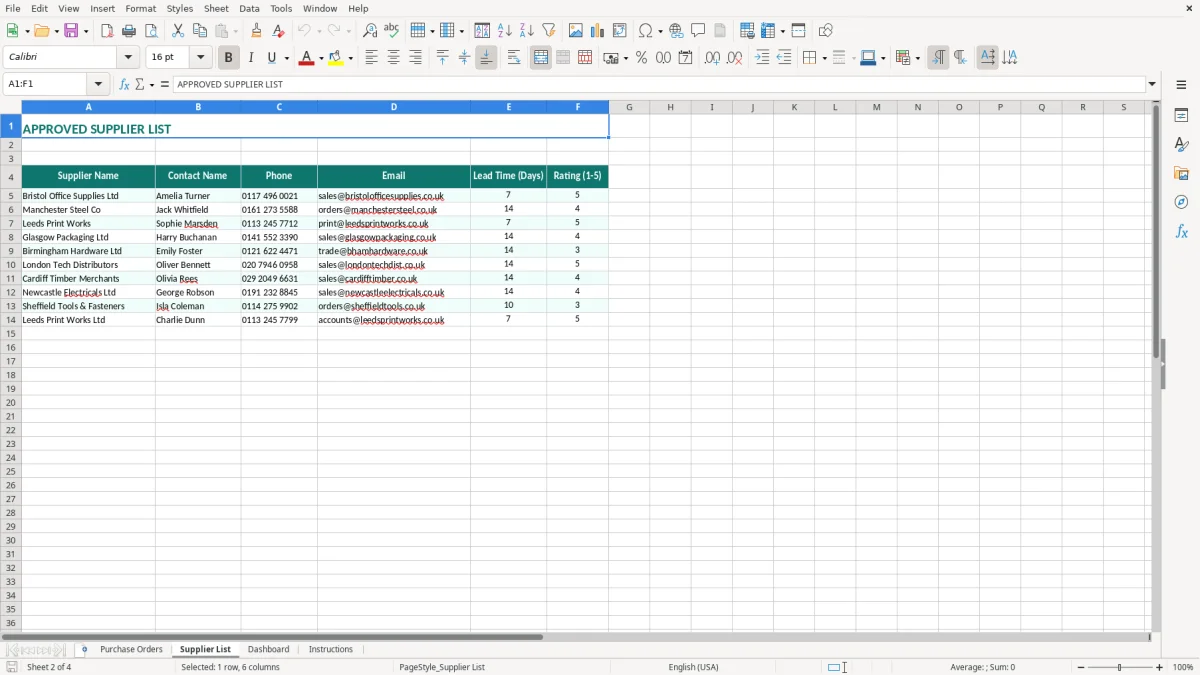Click the Insert Image icon
1200x675 pixels.
(x=576, y=31)
